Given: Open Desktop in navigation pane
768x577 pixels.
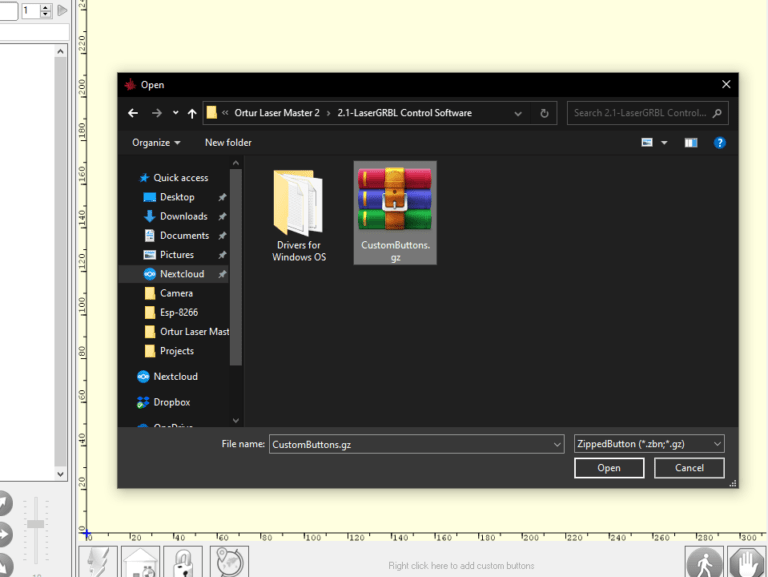Looking at the screenshot, I should 169,197.
